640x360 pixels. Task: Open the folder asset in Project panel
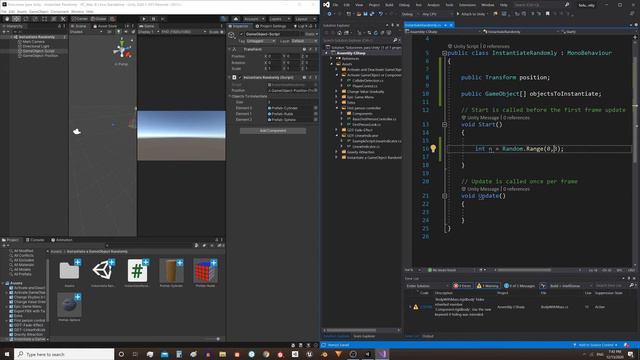pyautogui.click(x=69, y=271)
